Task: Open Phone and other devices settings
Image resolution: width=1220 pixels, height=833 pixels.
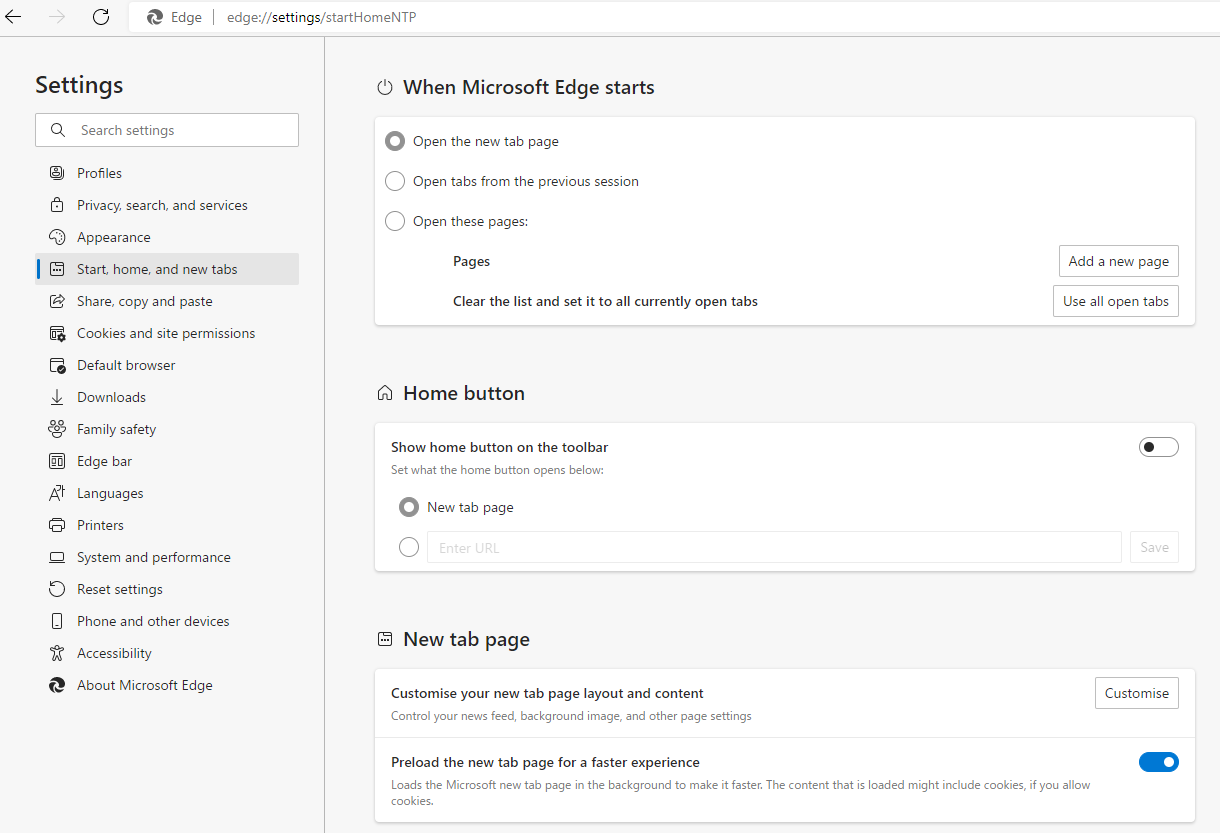Action: (167, 621)
